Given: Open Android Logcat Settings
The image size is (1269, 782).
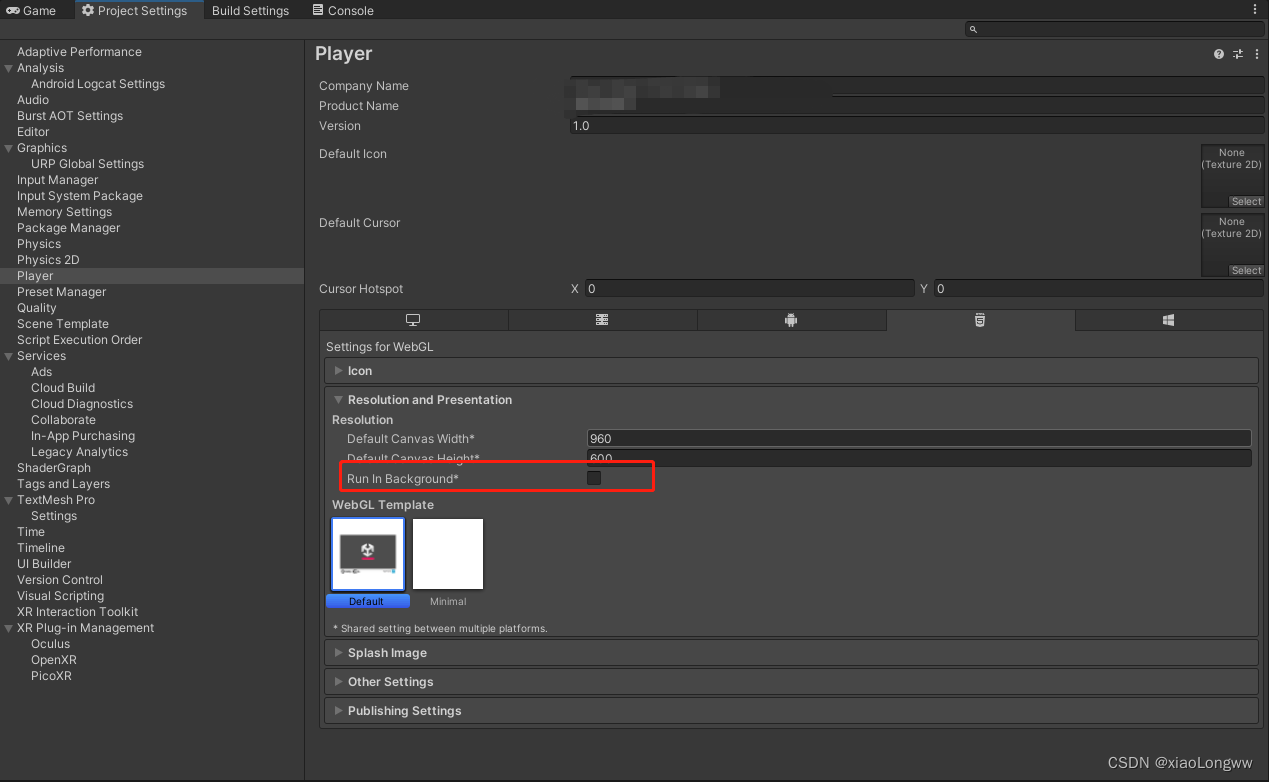Looking at the screenshot, I should 98,84.
